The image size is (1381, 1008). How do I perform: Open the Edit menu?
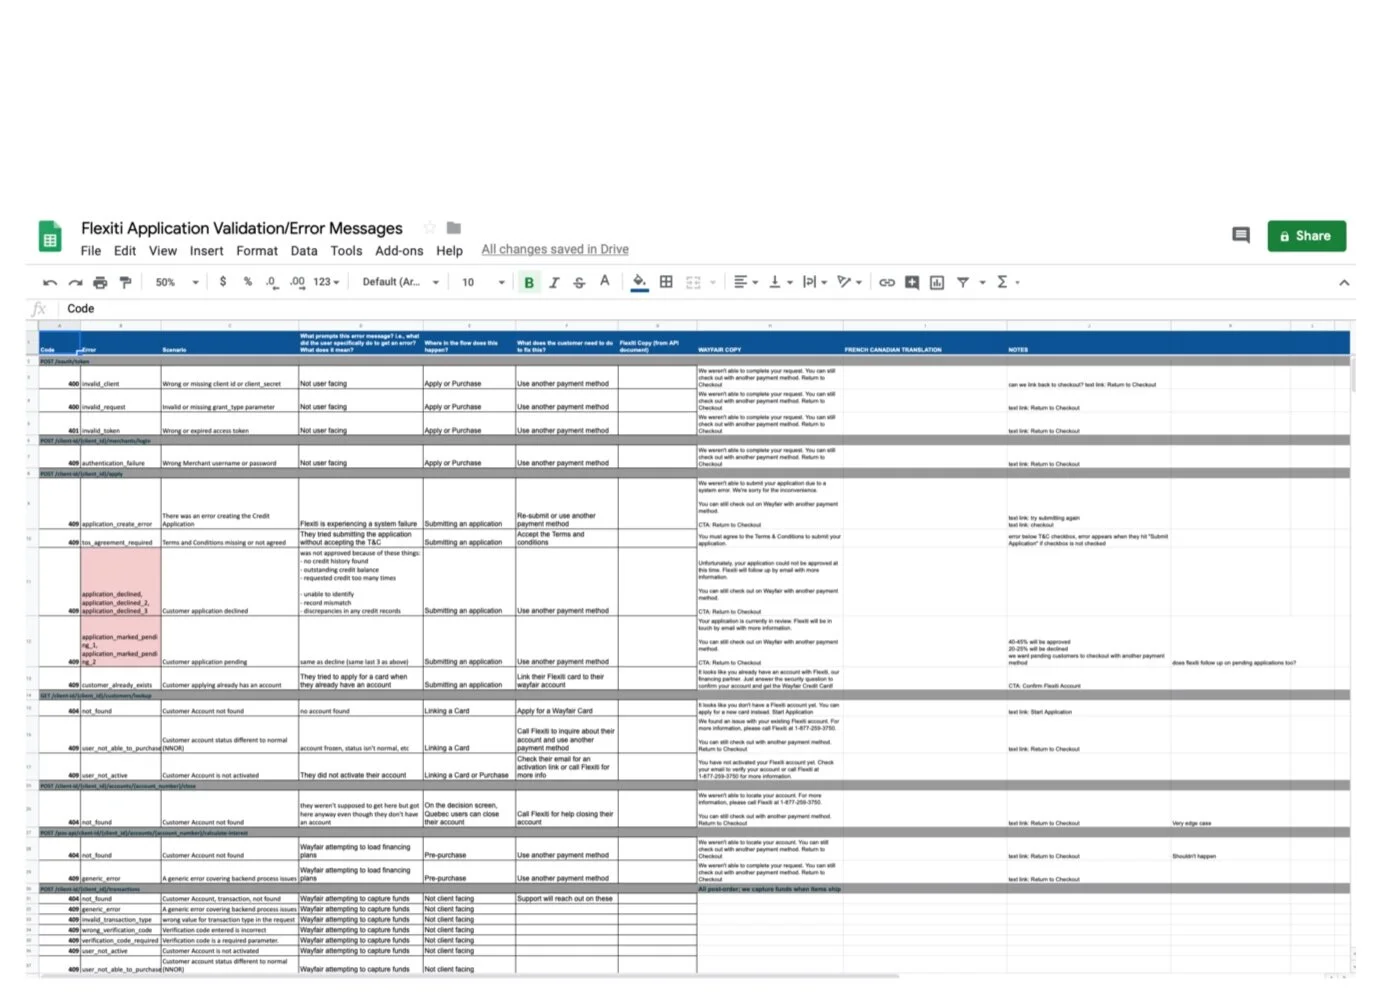click(x=125, y=251)
